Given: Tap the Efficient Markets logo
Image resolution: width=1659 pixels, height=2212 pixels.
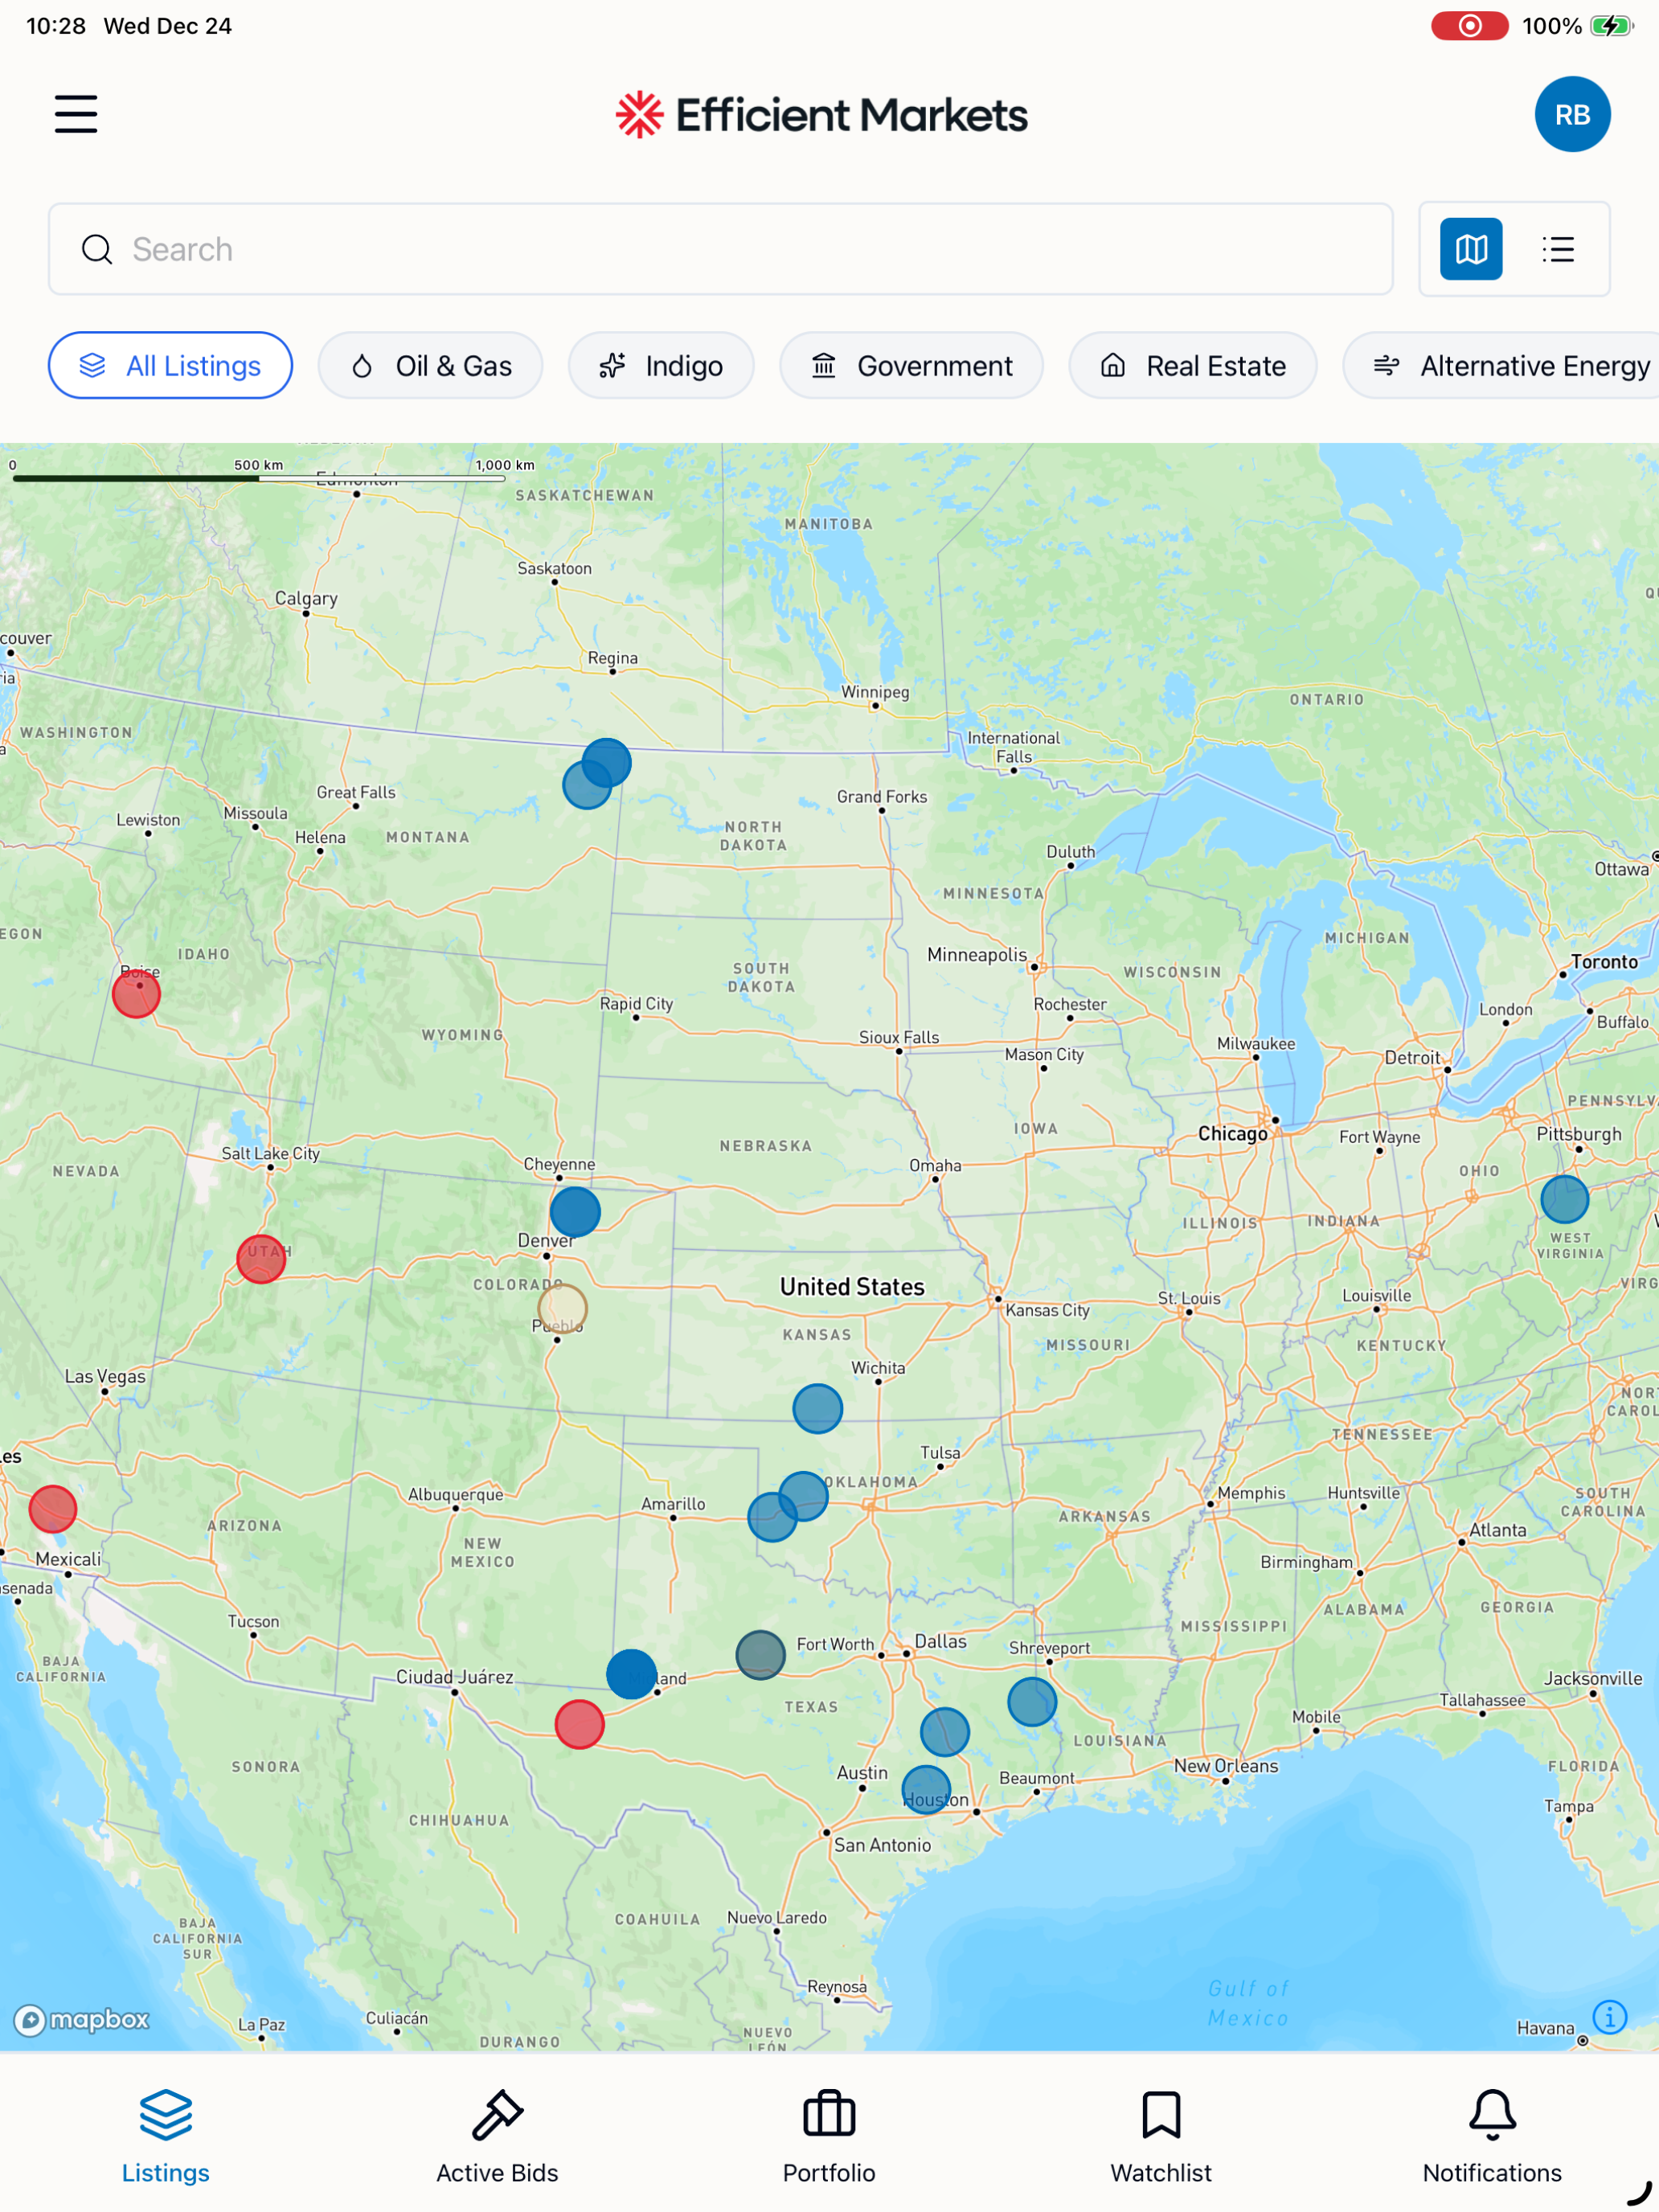Looking at the screenshot, I should point(821,115).
